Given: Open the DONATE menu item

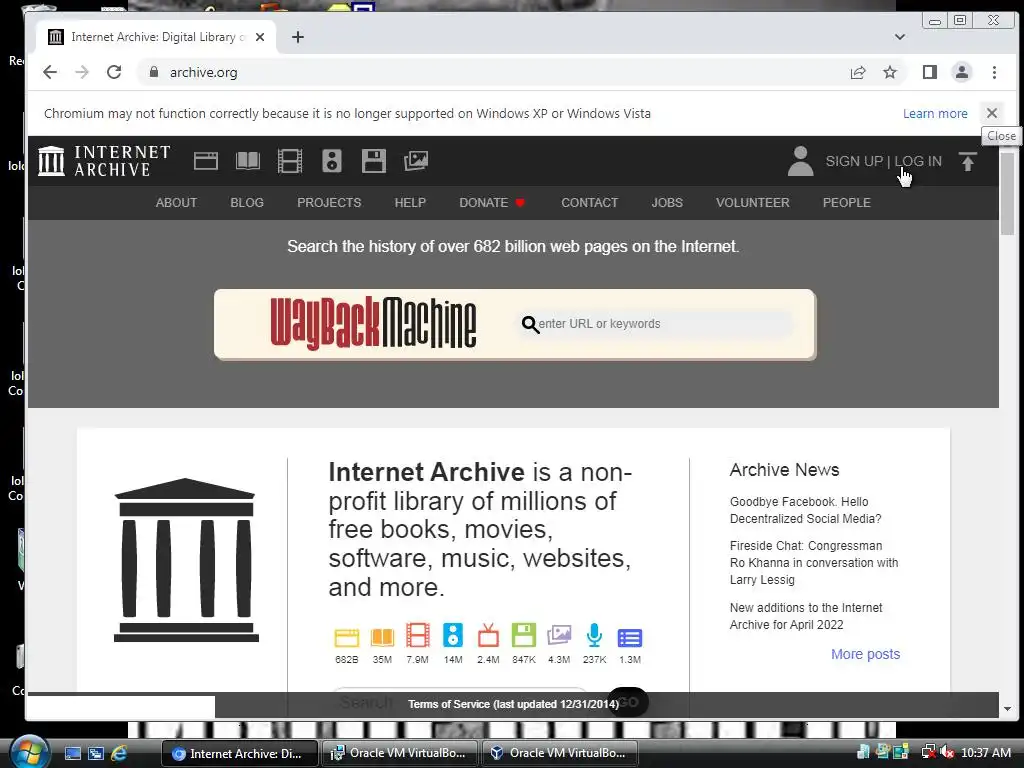Looking at the screenshot, I should (492, 202).
